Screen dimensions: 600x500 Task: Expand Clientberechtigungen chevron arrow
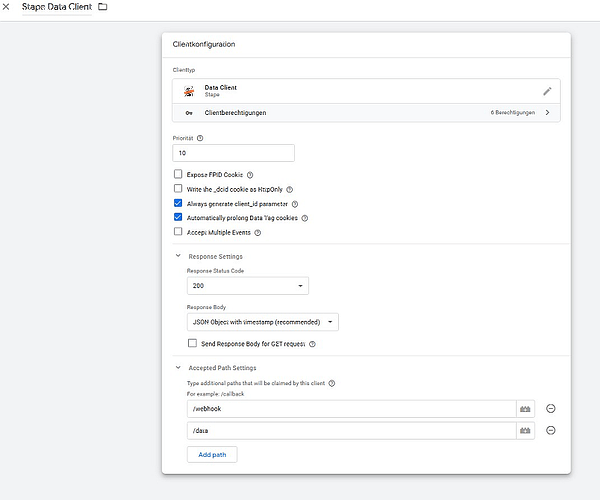click(548, 112)
